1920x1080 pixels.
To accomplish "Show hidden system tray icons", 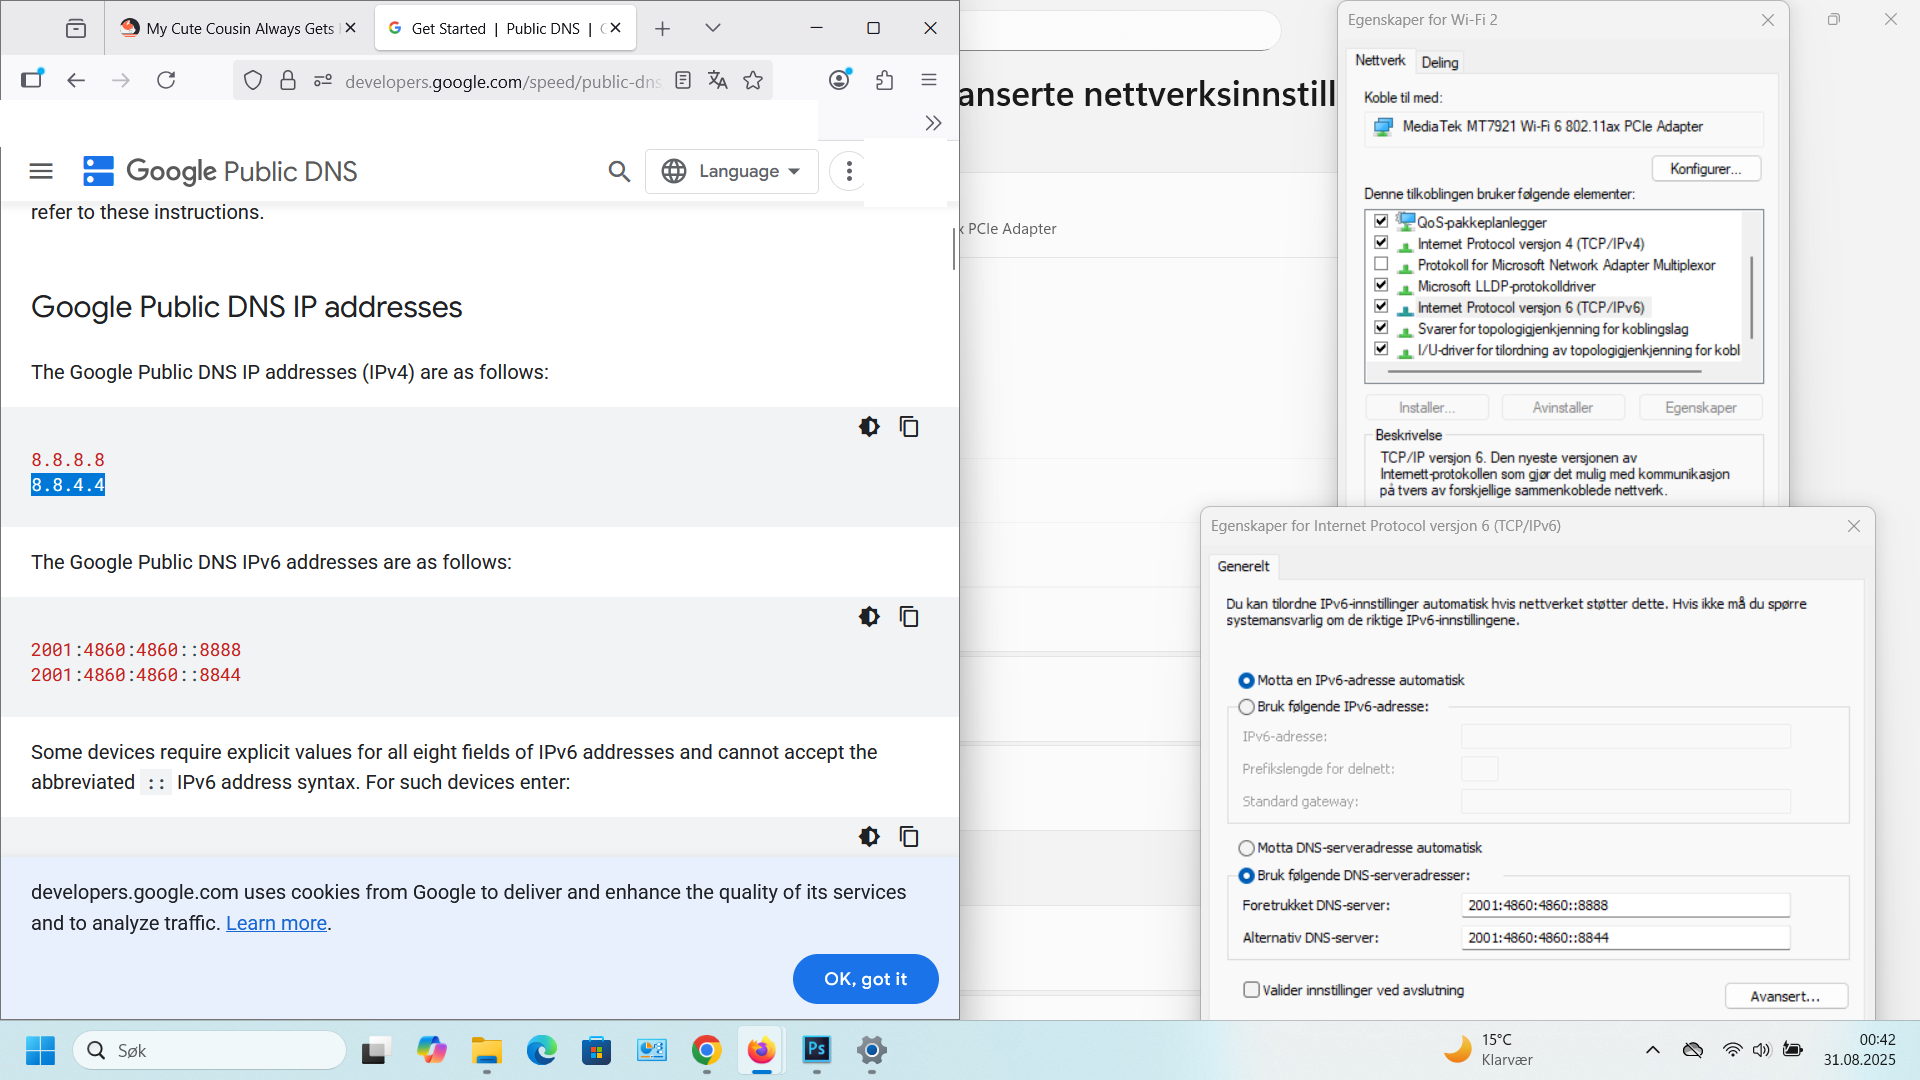I will coord(1653,1050).
